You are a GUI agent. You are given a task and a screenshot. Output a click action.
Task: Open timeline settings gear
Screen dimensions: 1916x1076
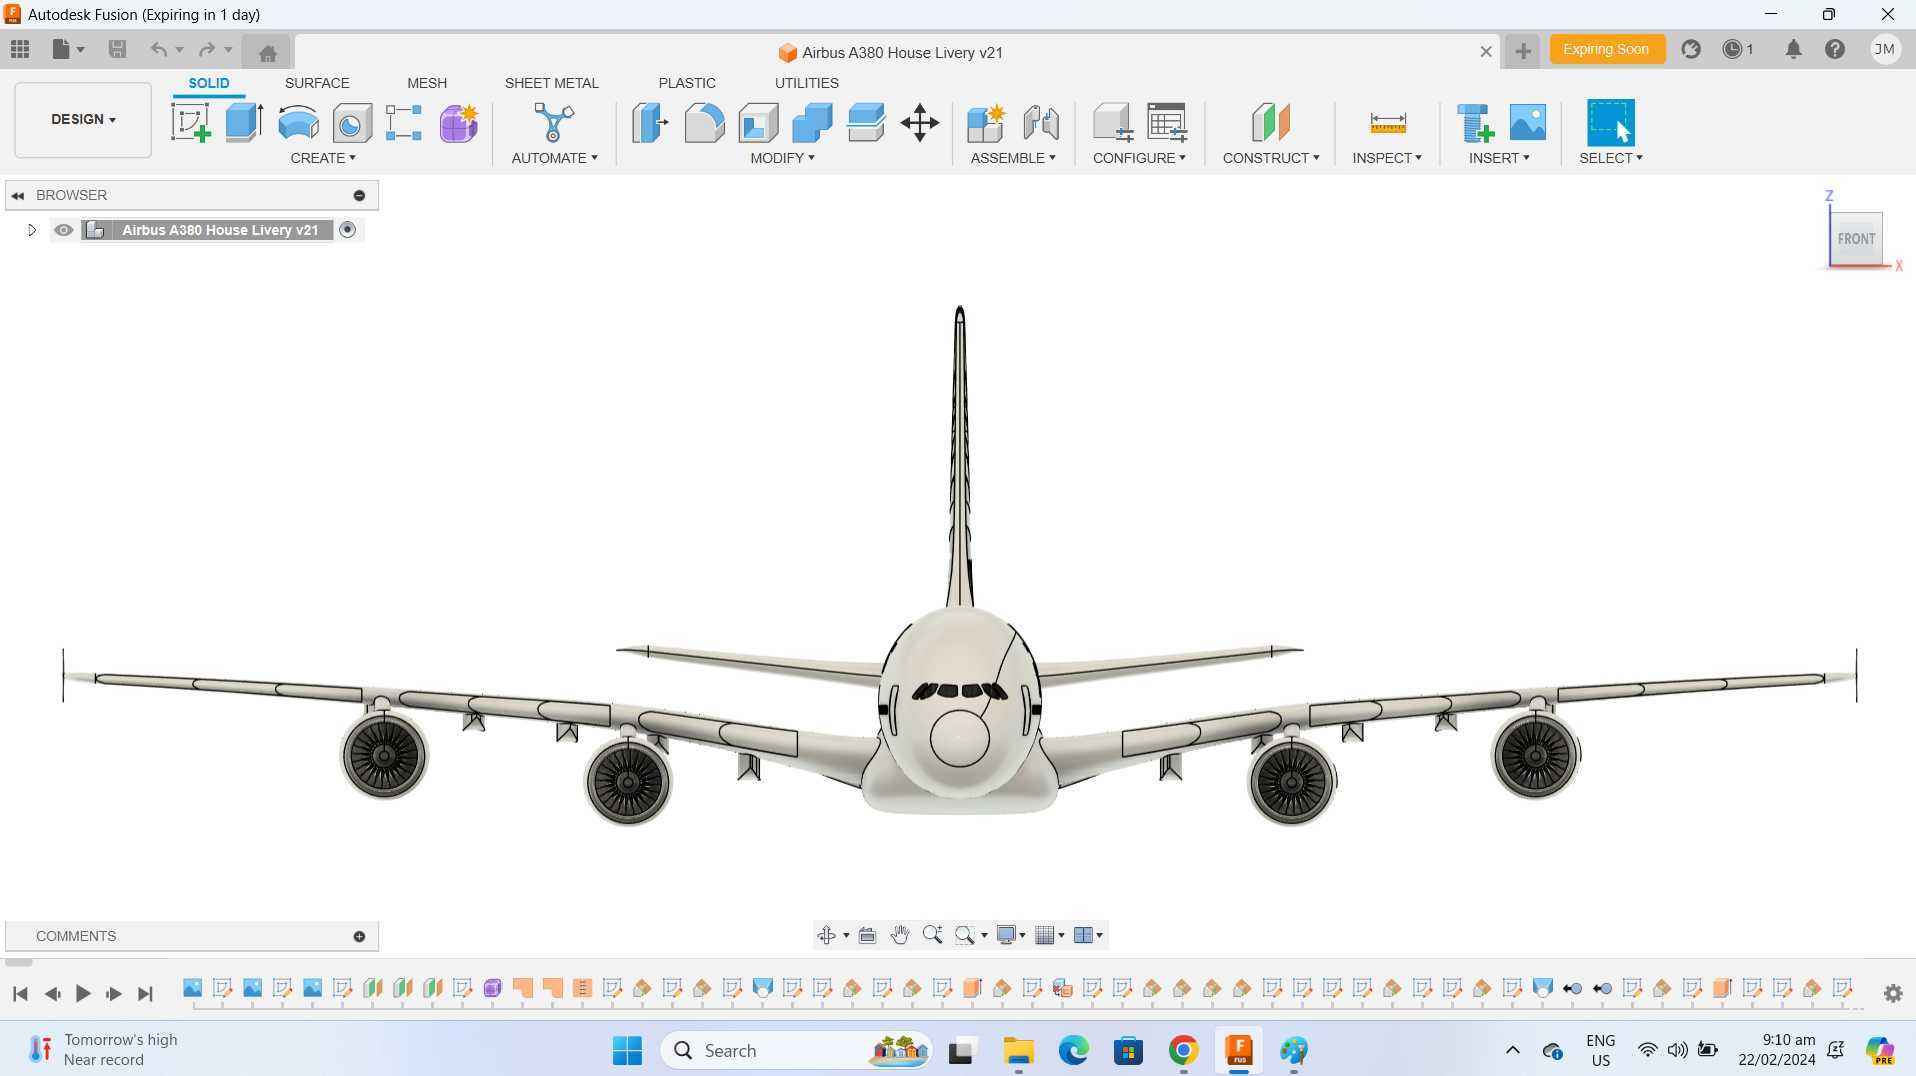1893,993
